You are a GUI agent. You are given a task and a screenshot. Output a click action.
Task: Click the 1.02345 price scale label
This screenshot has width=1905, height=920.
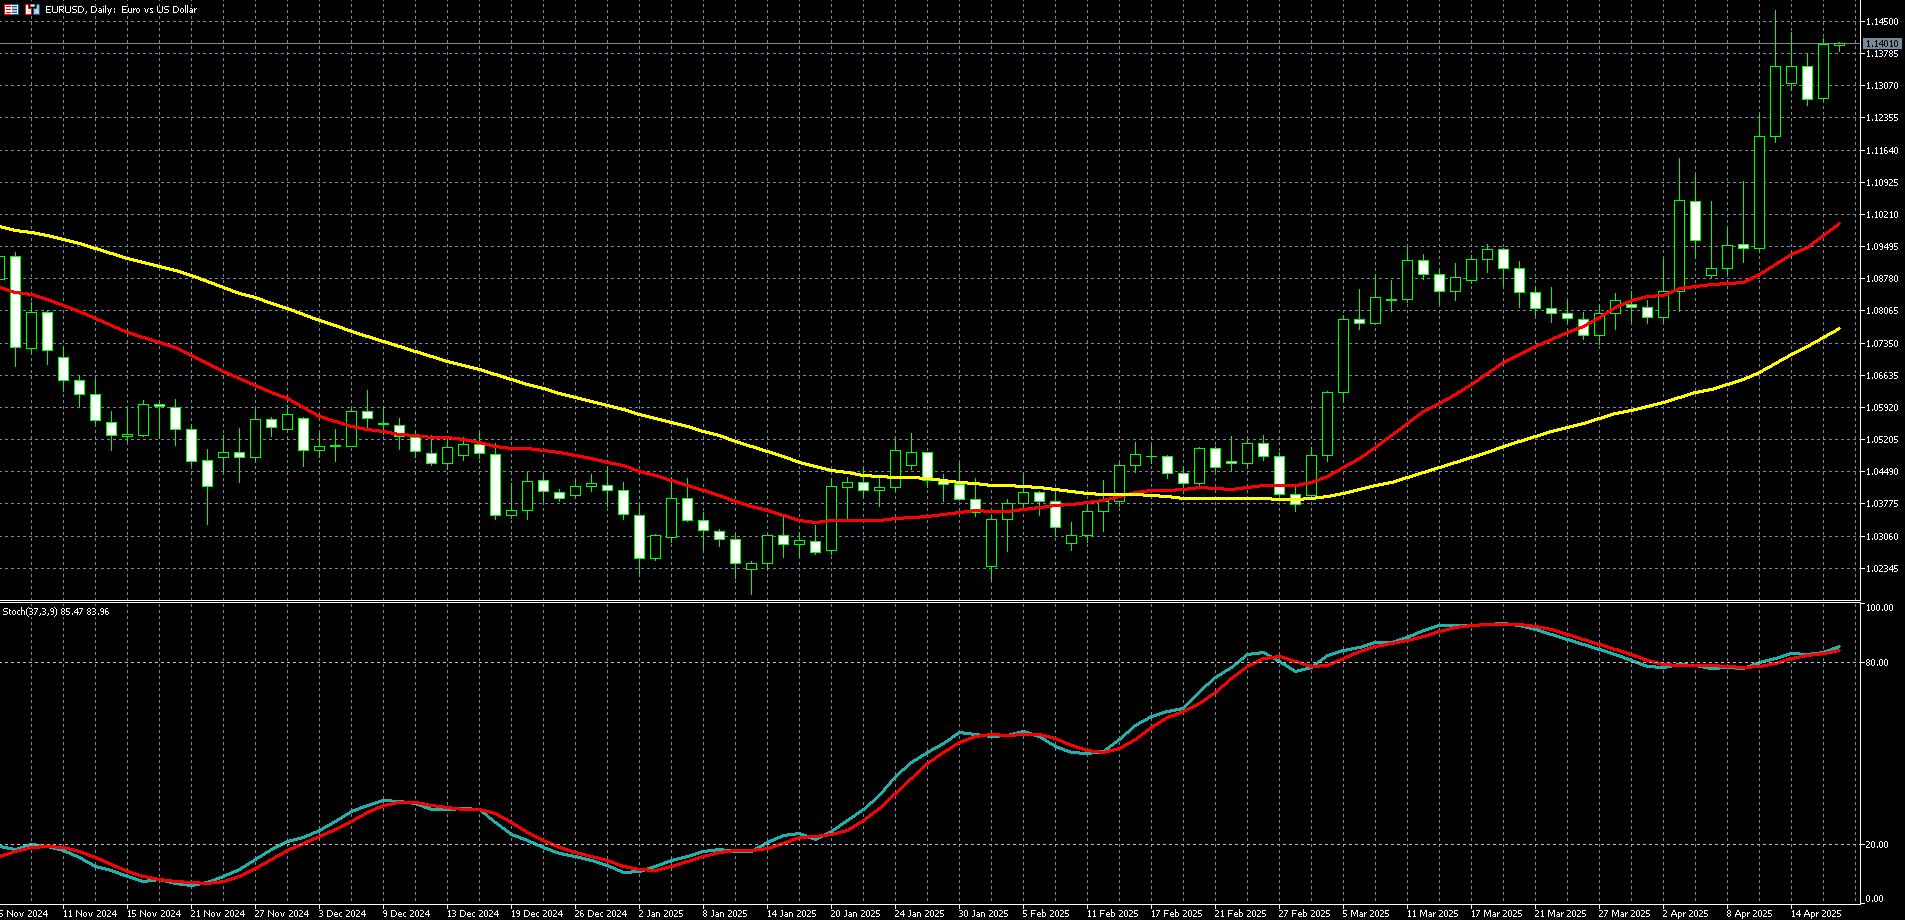pos(1882,569)
